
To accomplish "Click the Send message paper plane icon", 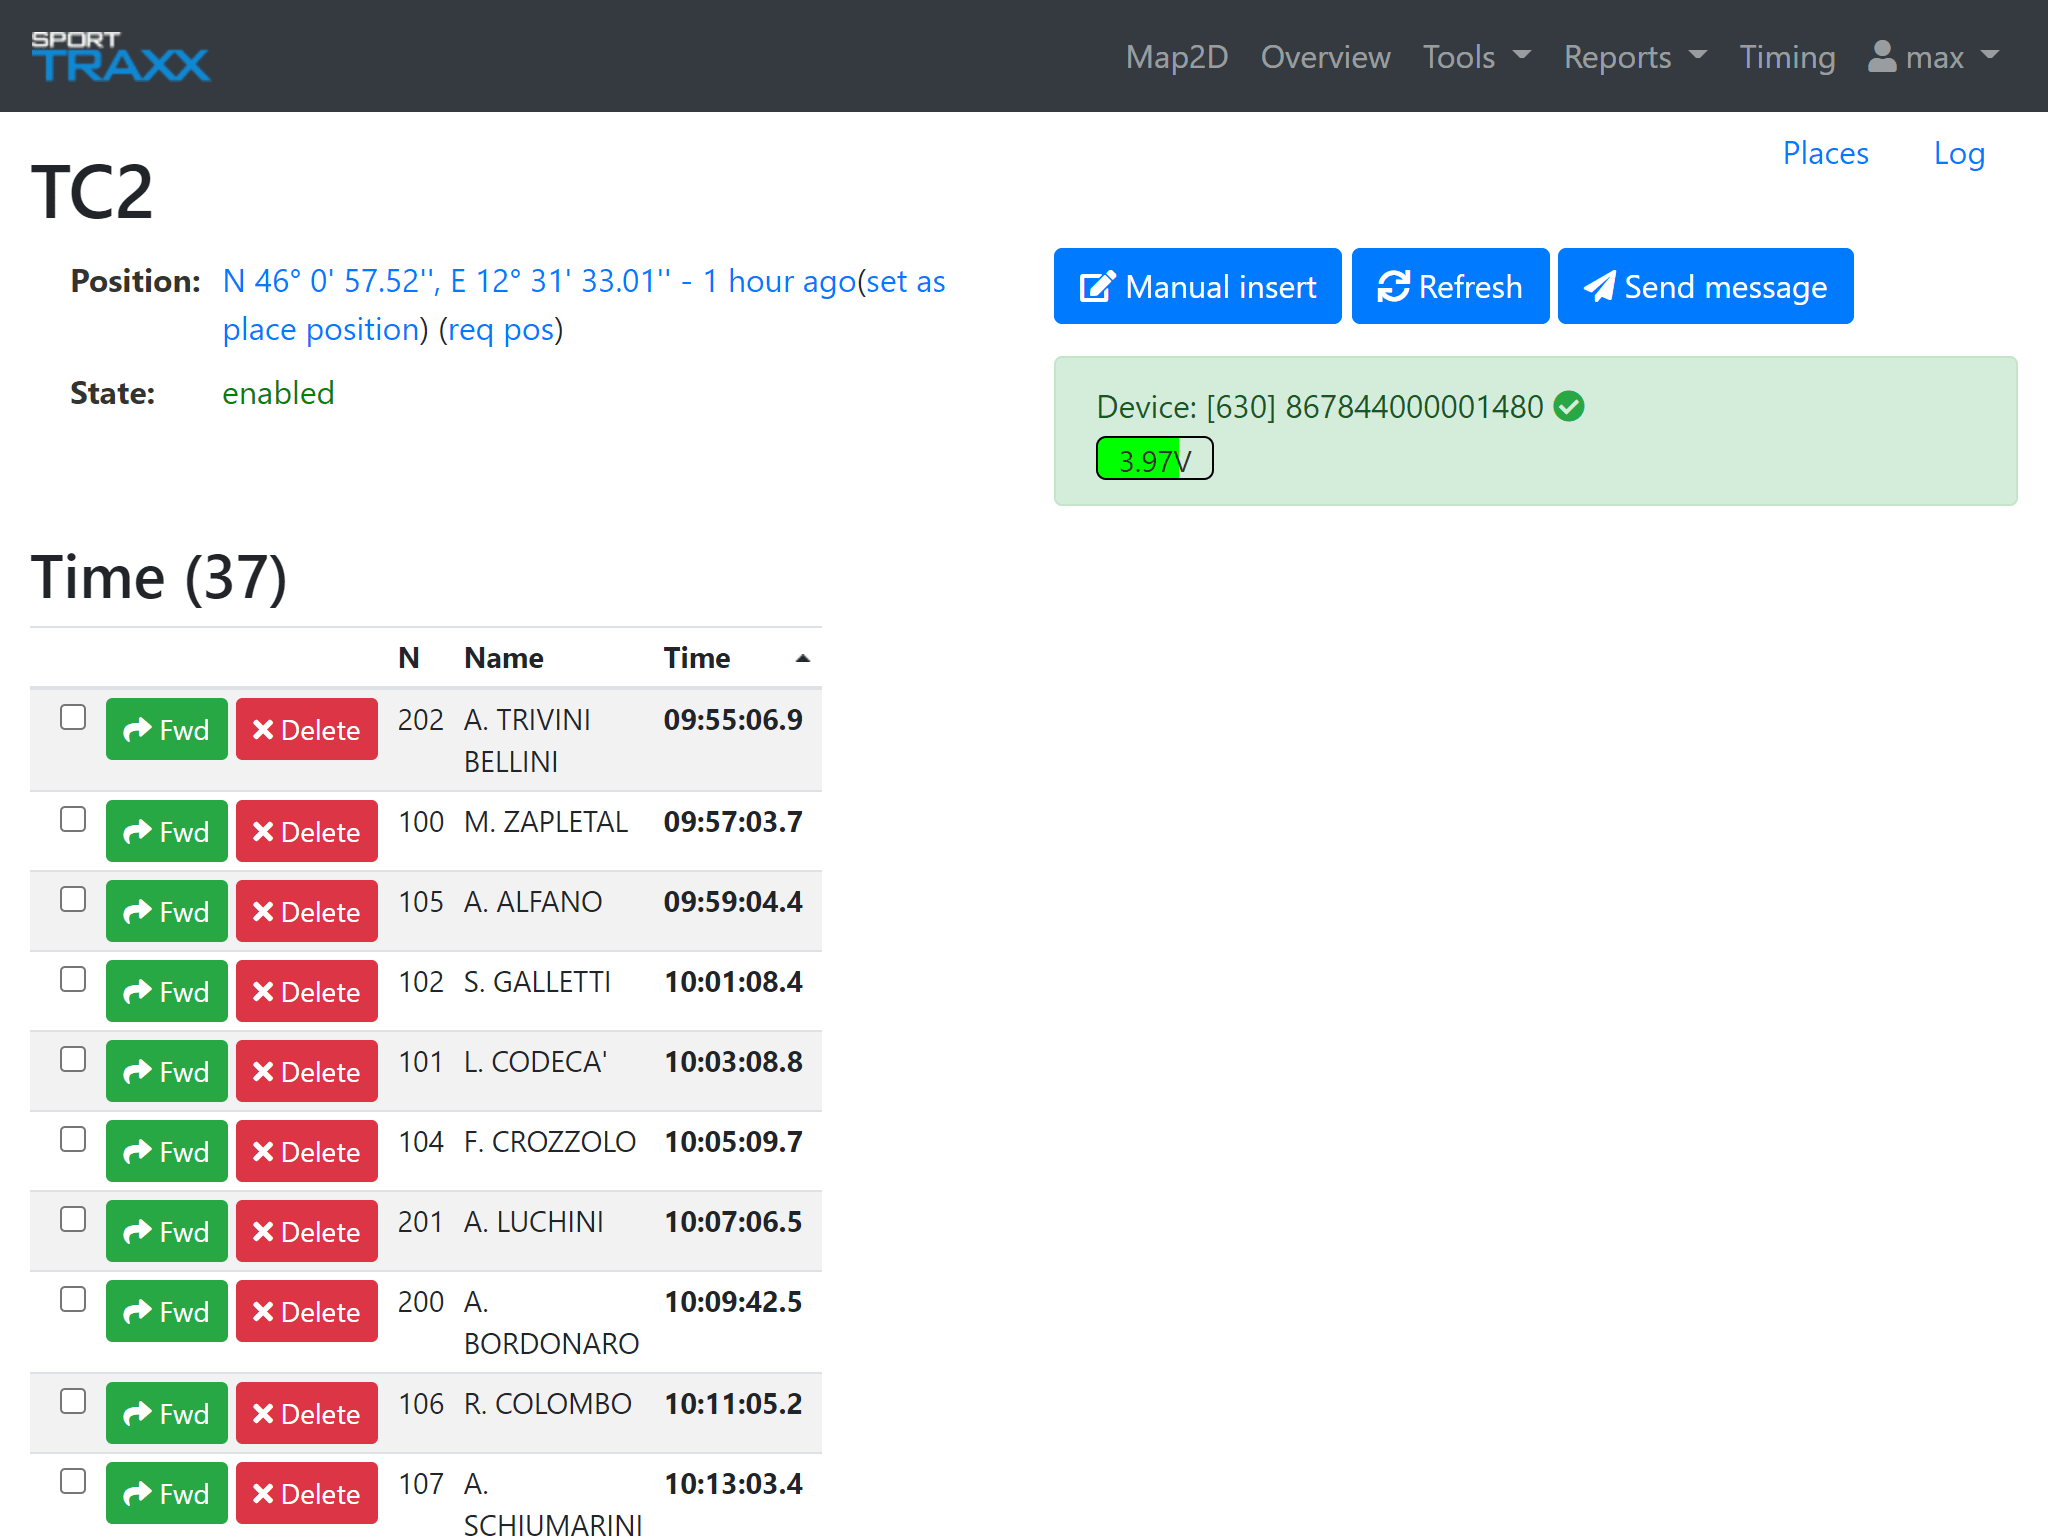I will pyautogui.click(x=1600, y=286).
